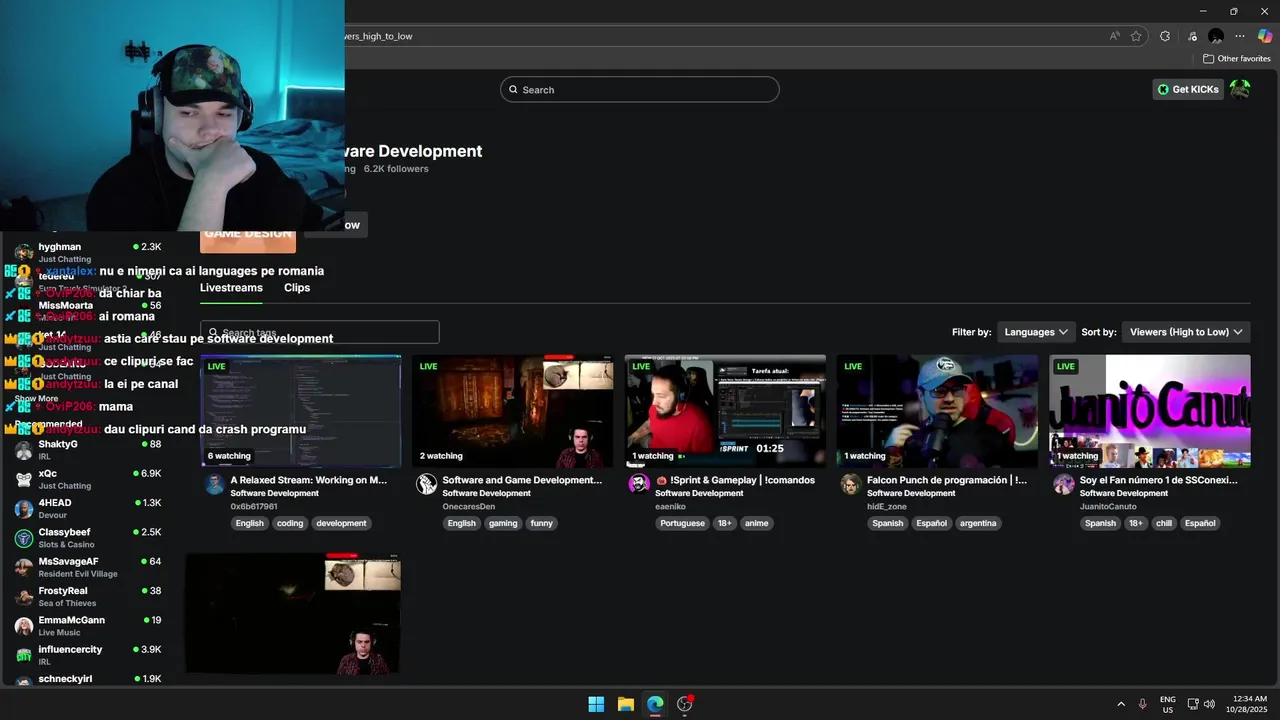
Task: Focus the Search tags input field
Action: tap(319, 333)
